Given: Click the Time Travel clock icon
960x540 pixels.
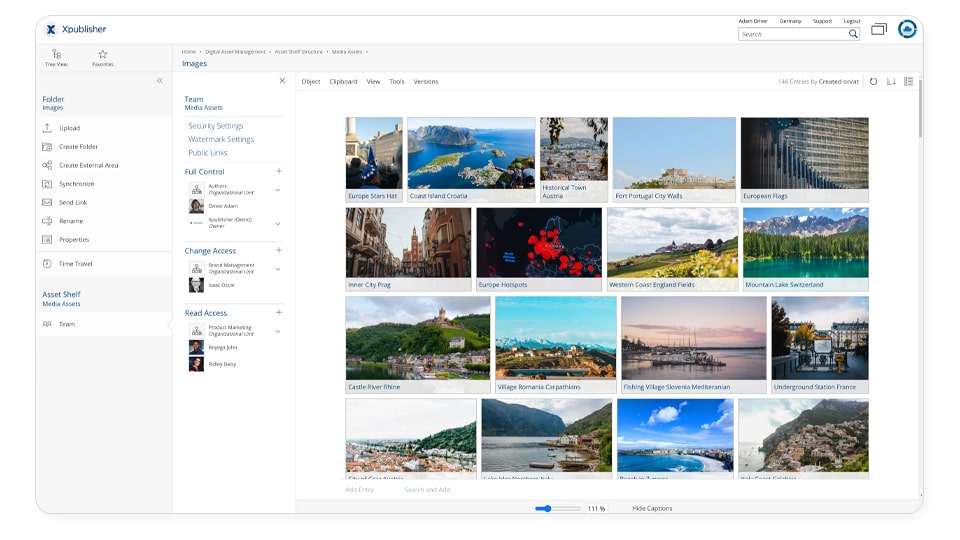Looking at the screenshot, I should pos(47,264).
